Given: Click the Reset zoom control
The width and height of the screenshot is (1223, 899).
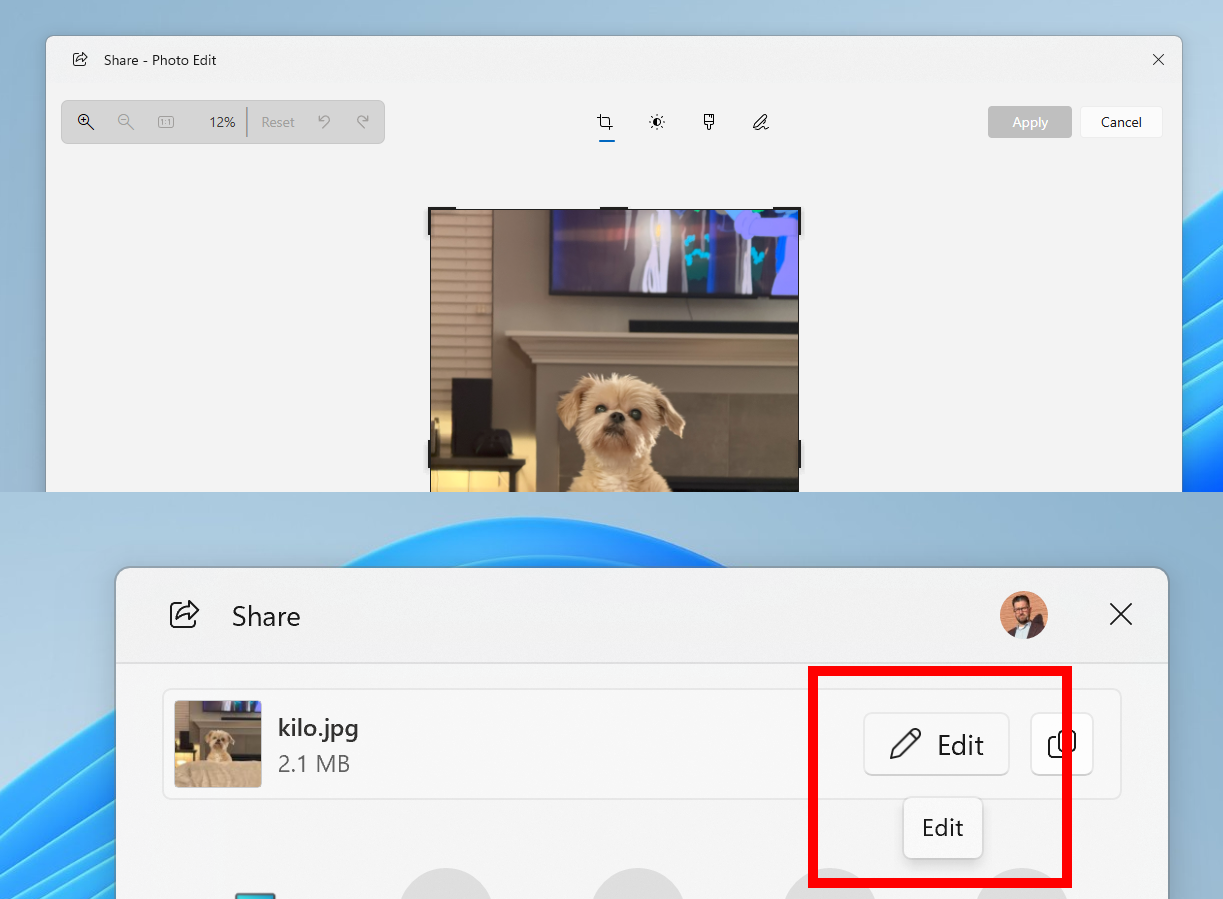Looking at the screenshot, I should [x=277, y=121].
